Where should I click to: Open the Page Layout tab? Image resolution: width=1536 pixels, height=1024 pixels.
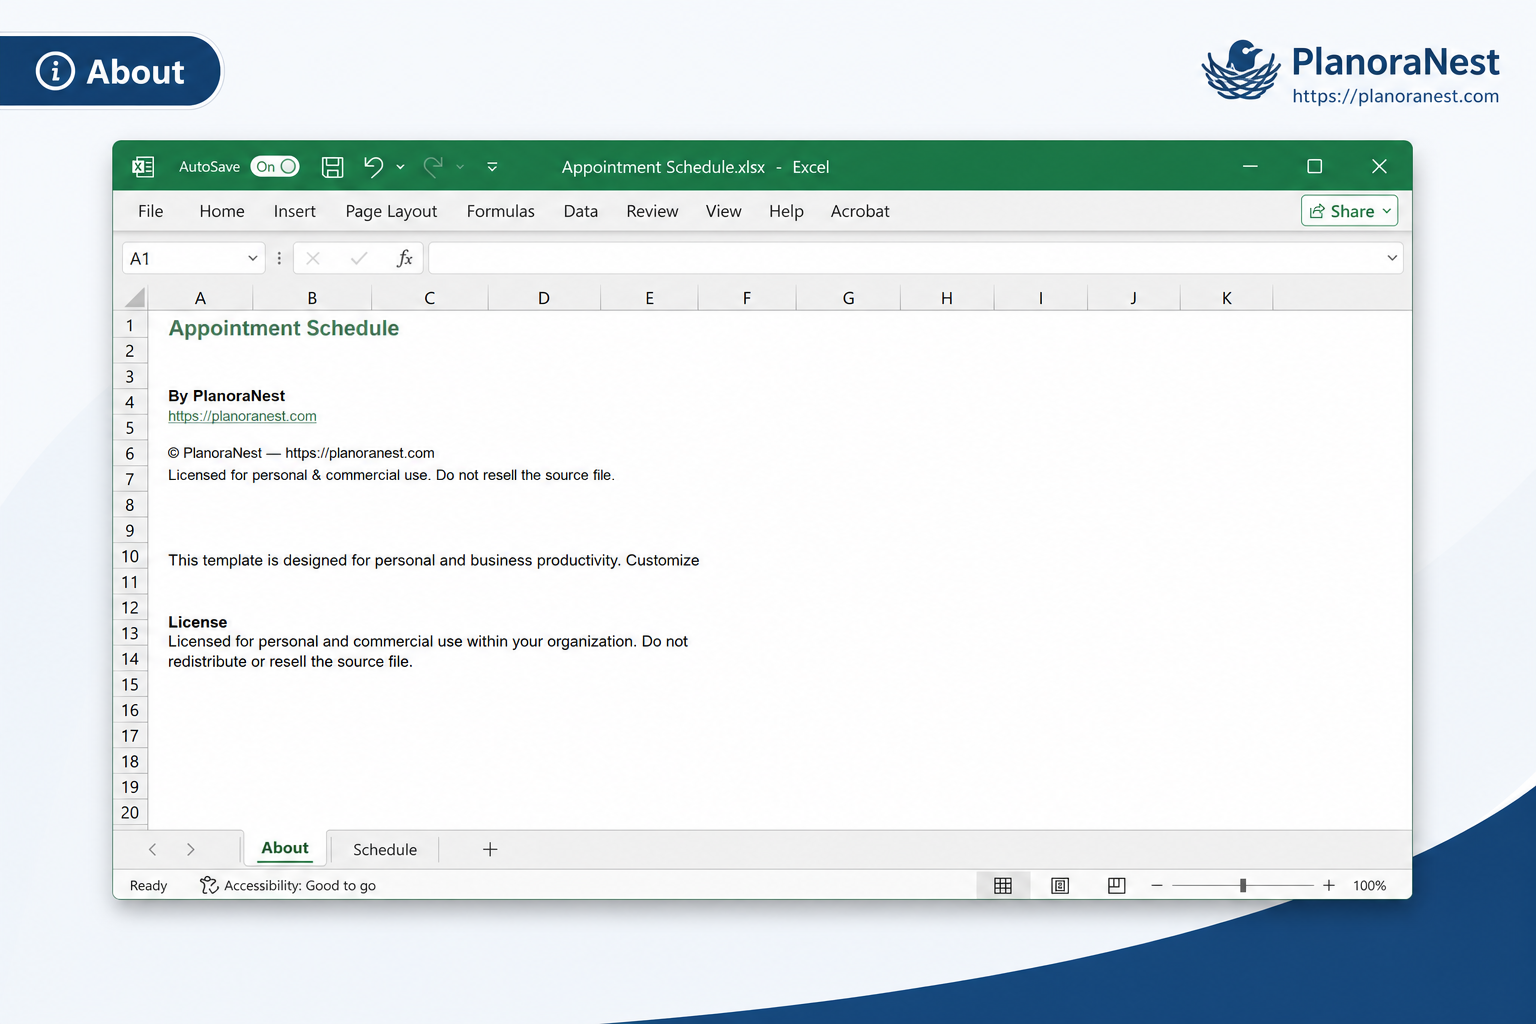[x=391, y=211]
